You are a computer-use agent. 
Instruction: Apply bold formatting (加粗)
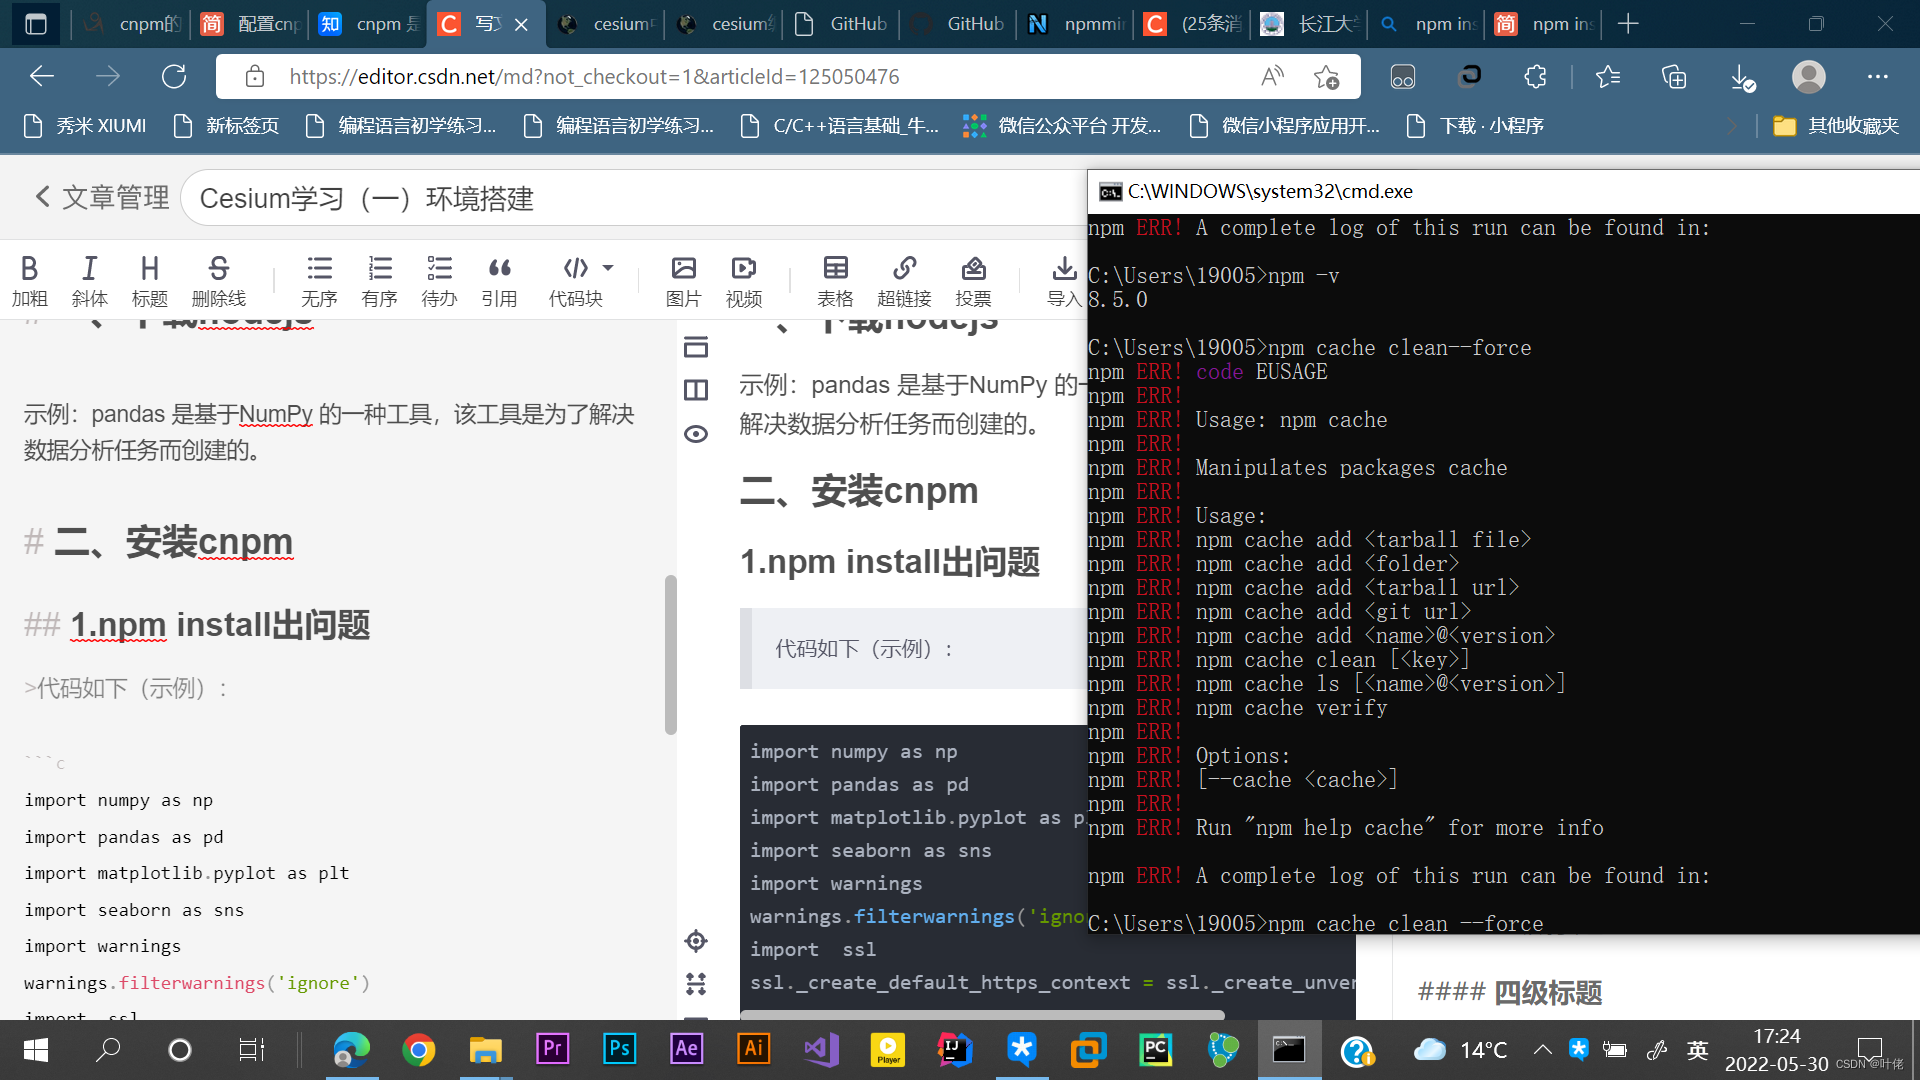pos(29,280)
